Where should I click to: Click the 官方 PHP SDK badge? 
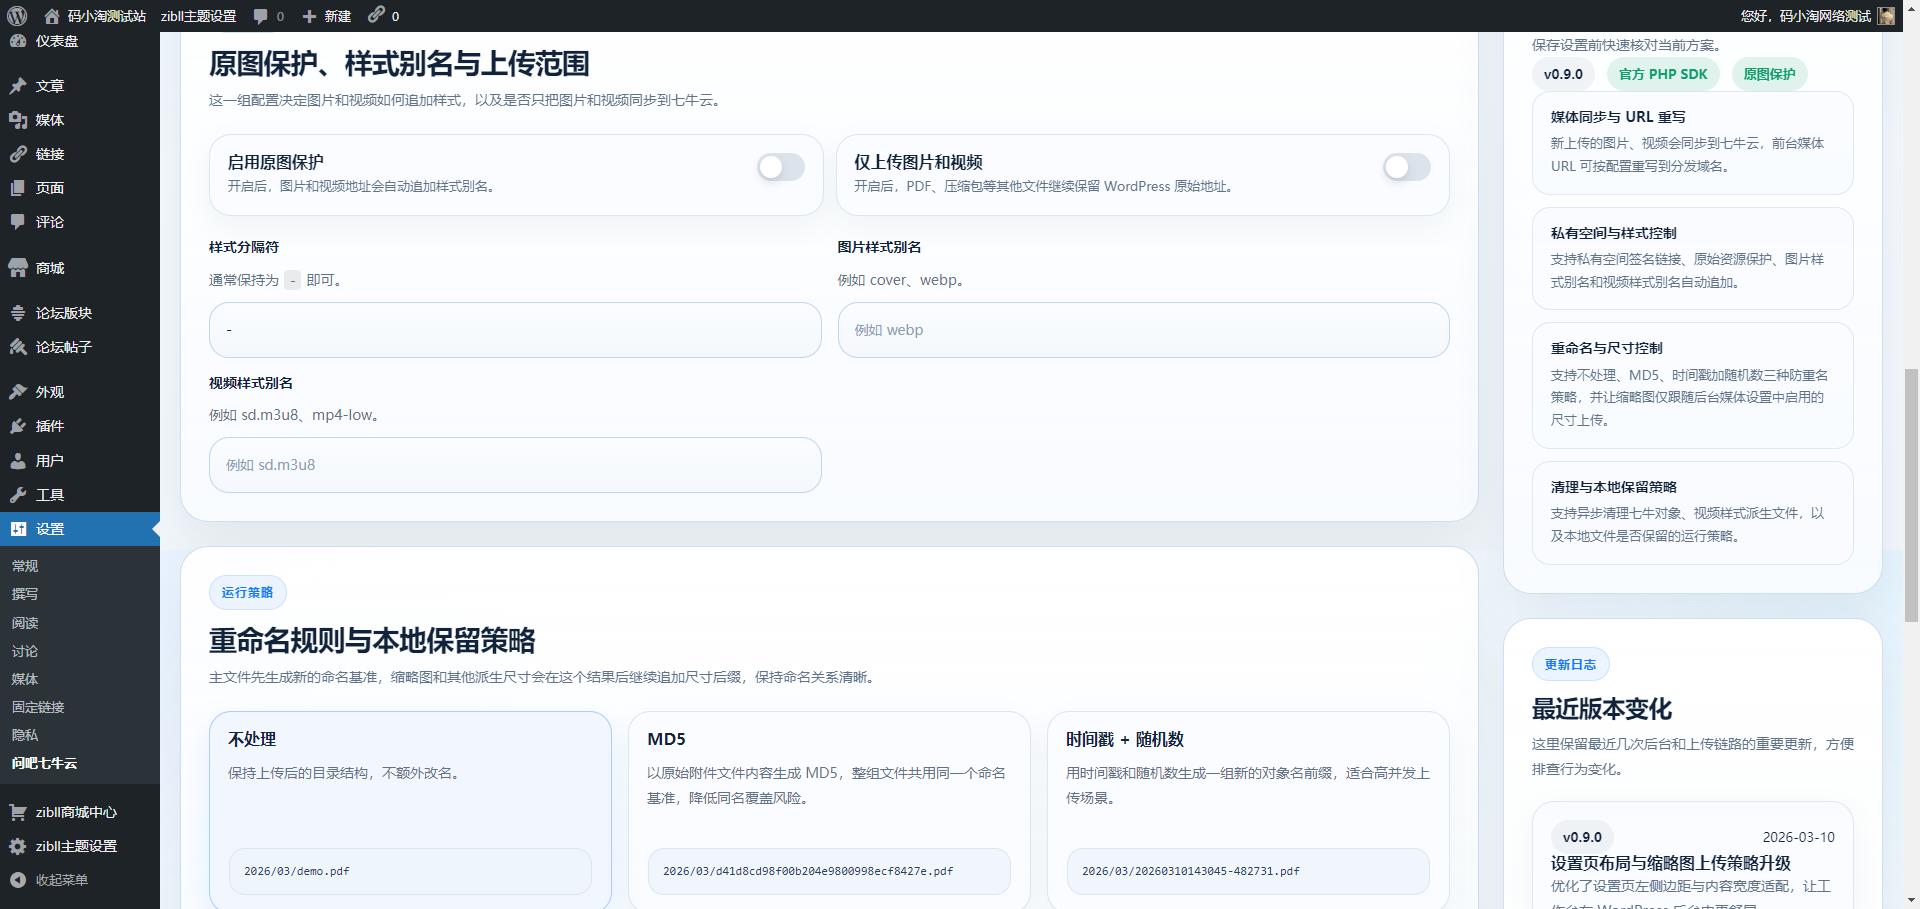coord(1663,73)
